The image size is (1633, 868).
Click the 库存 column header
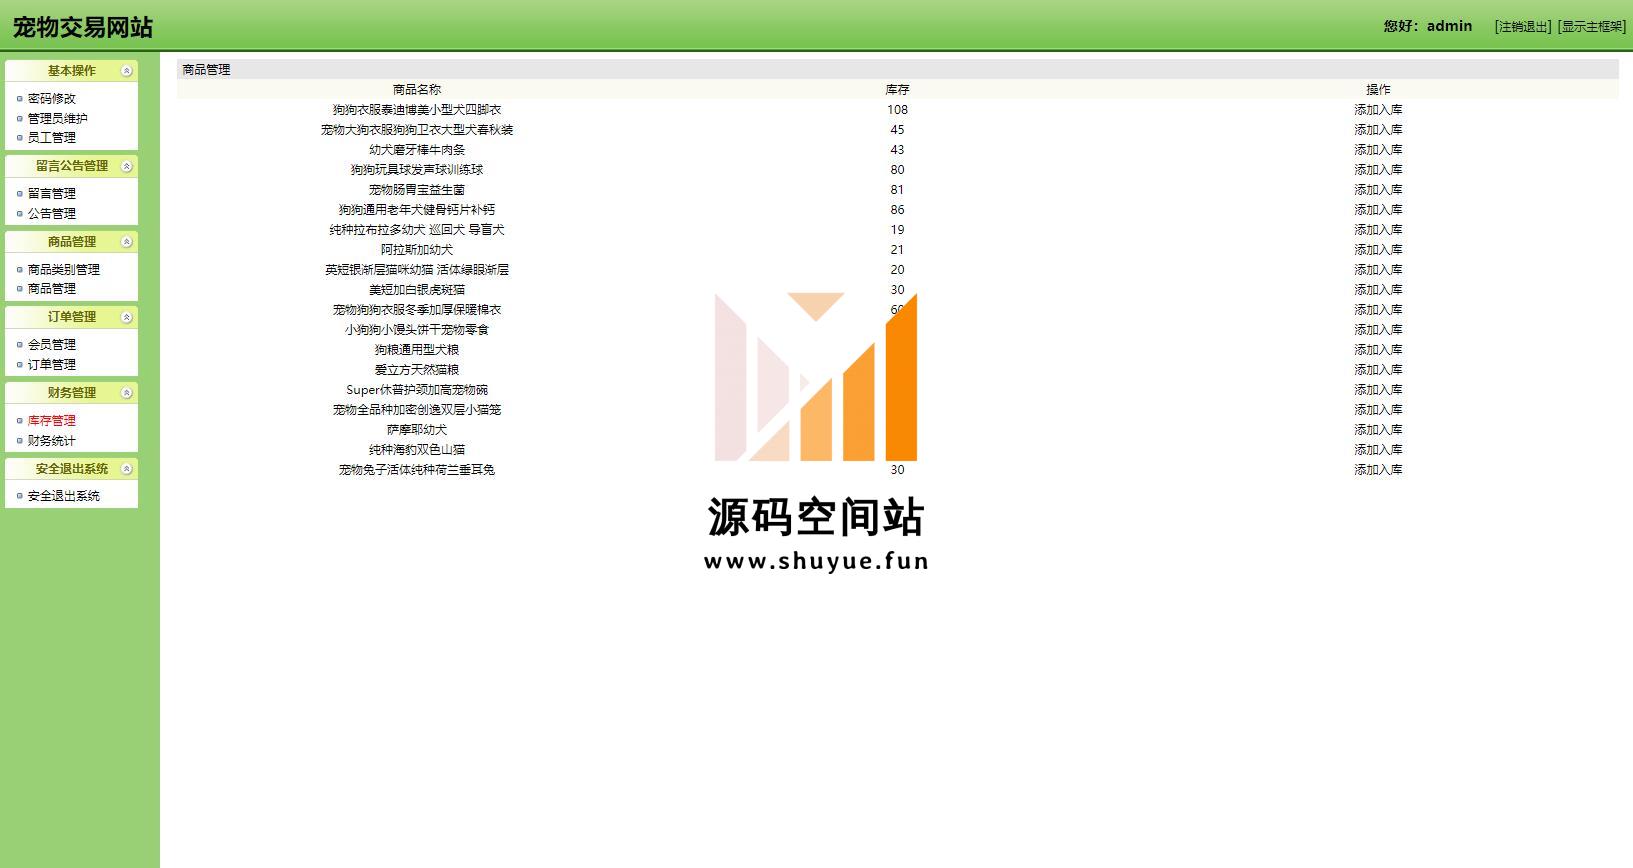[x=897, y=90]
